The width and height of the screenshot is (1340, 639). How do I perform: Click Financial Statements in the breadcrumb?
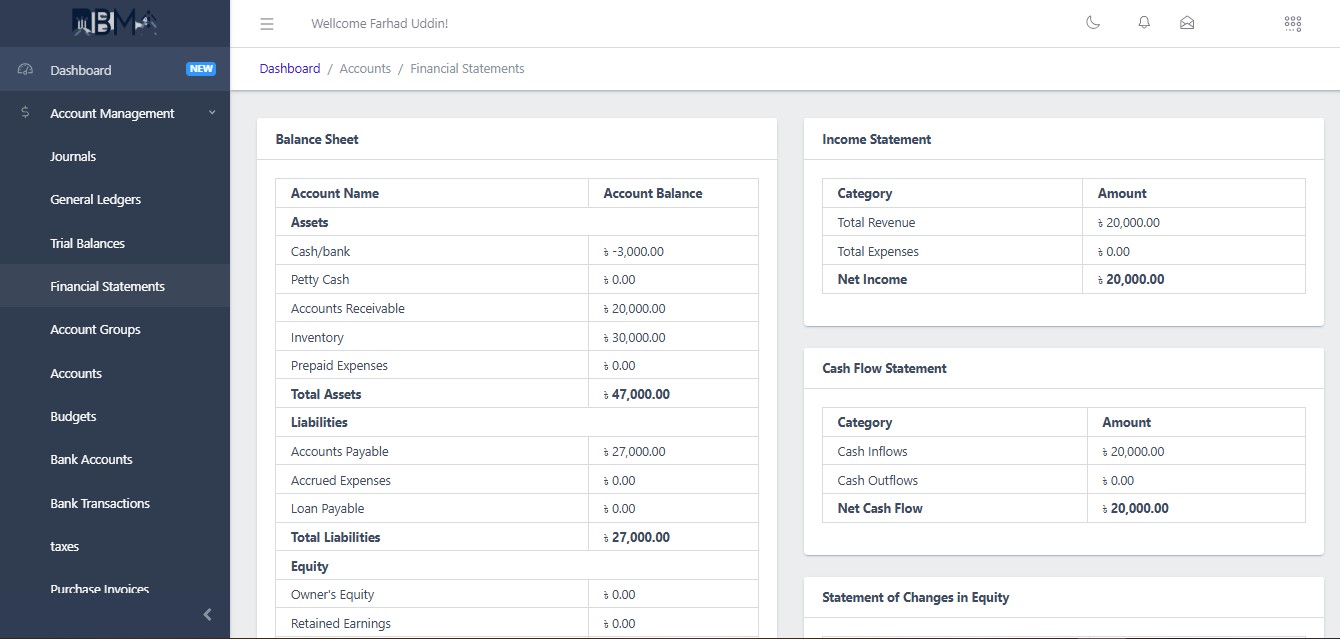pos(467,69)
